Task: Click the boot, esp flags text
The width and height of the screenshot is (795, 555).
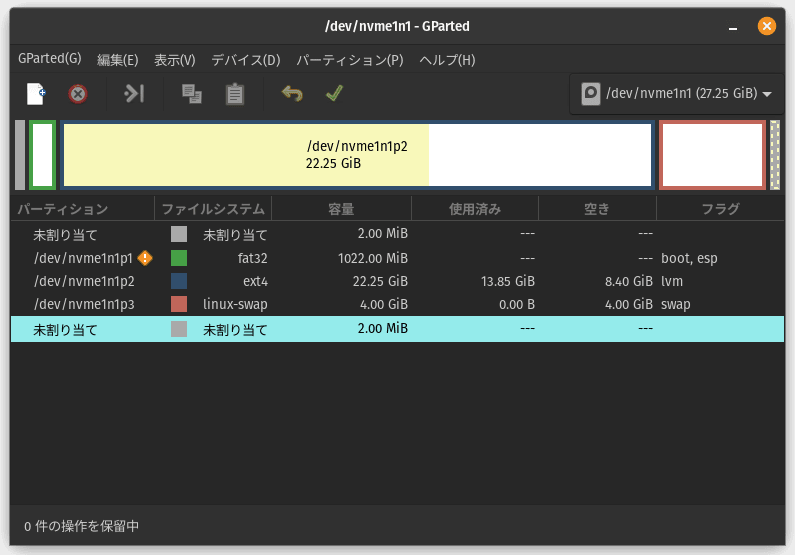Action: (x=689, y=258)
